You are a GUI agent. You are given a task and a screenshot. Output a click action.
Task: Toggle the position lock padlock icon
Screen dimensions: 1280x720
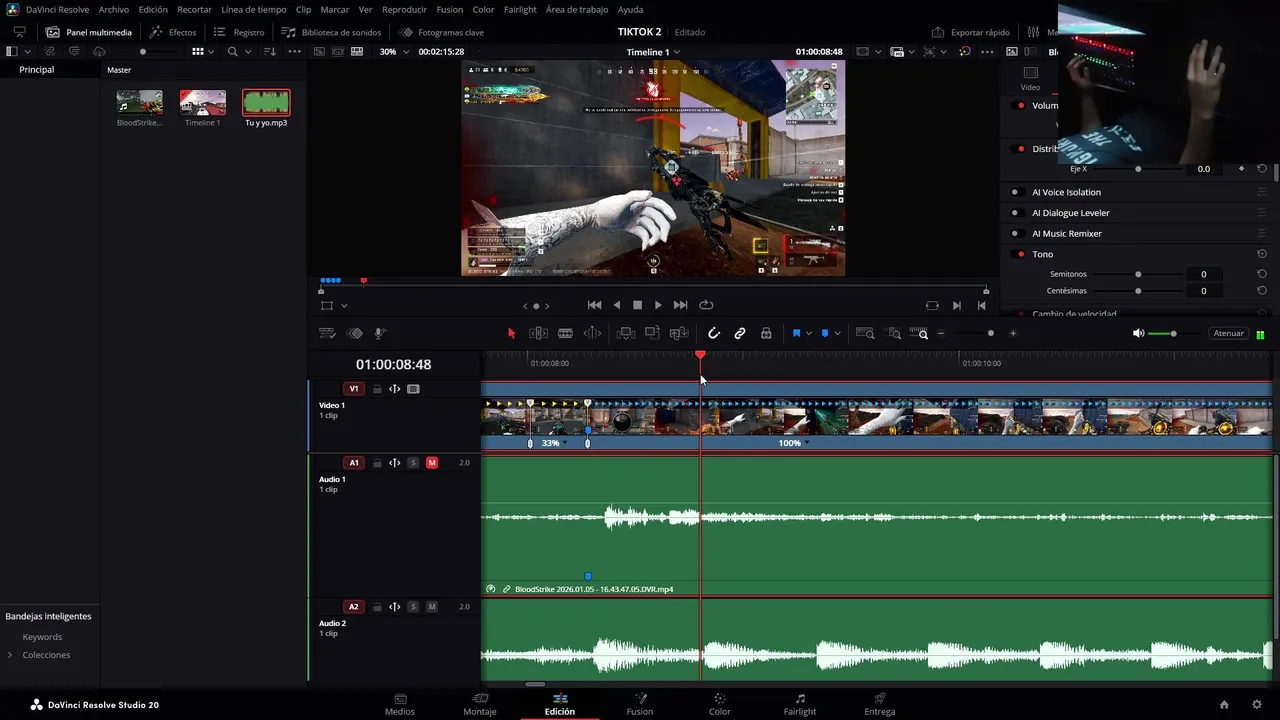766,333
